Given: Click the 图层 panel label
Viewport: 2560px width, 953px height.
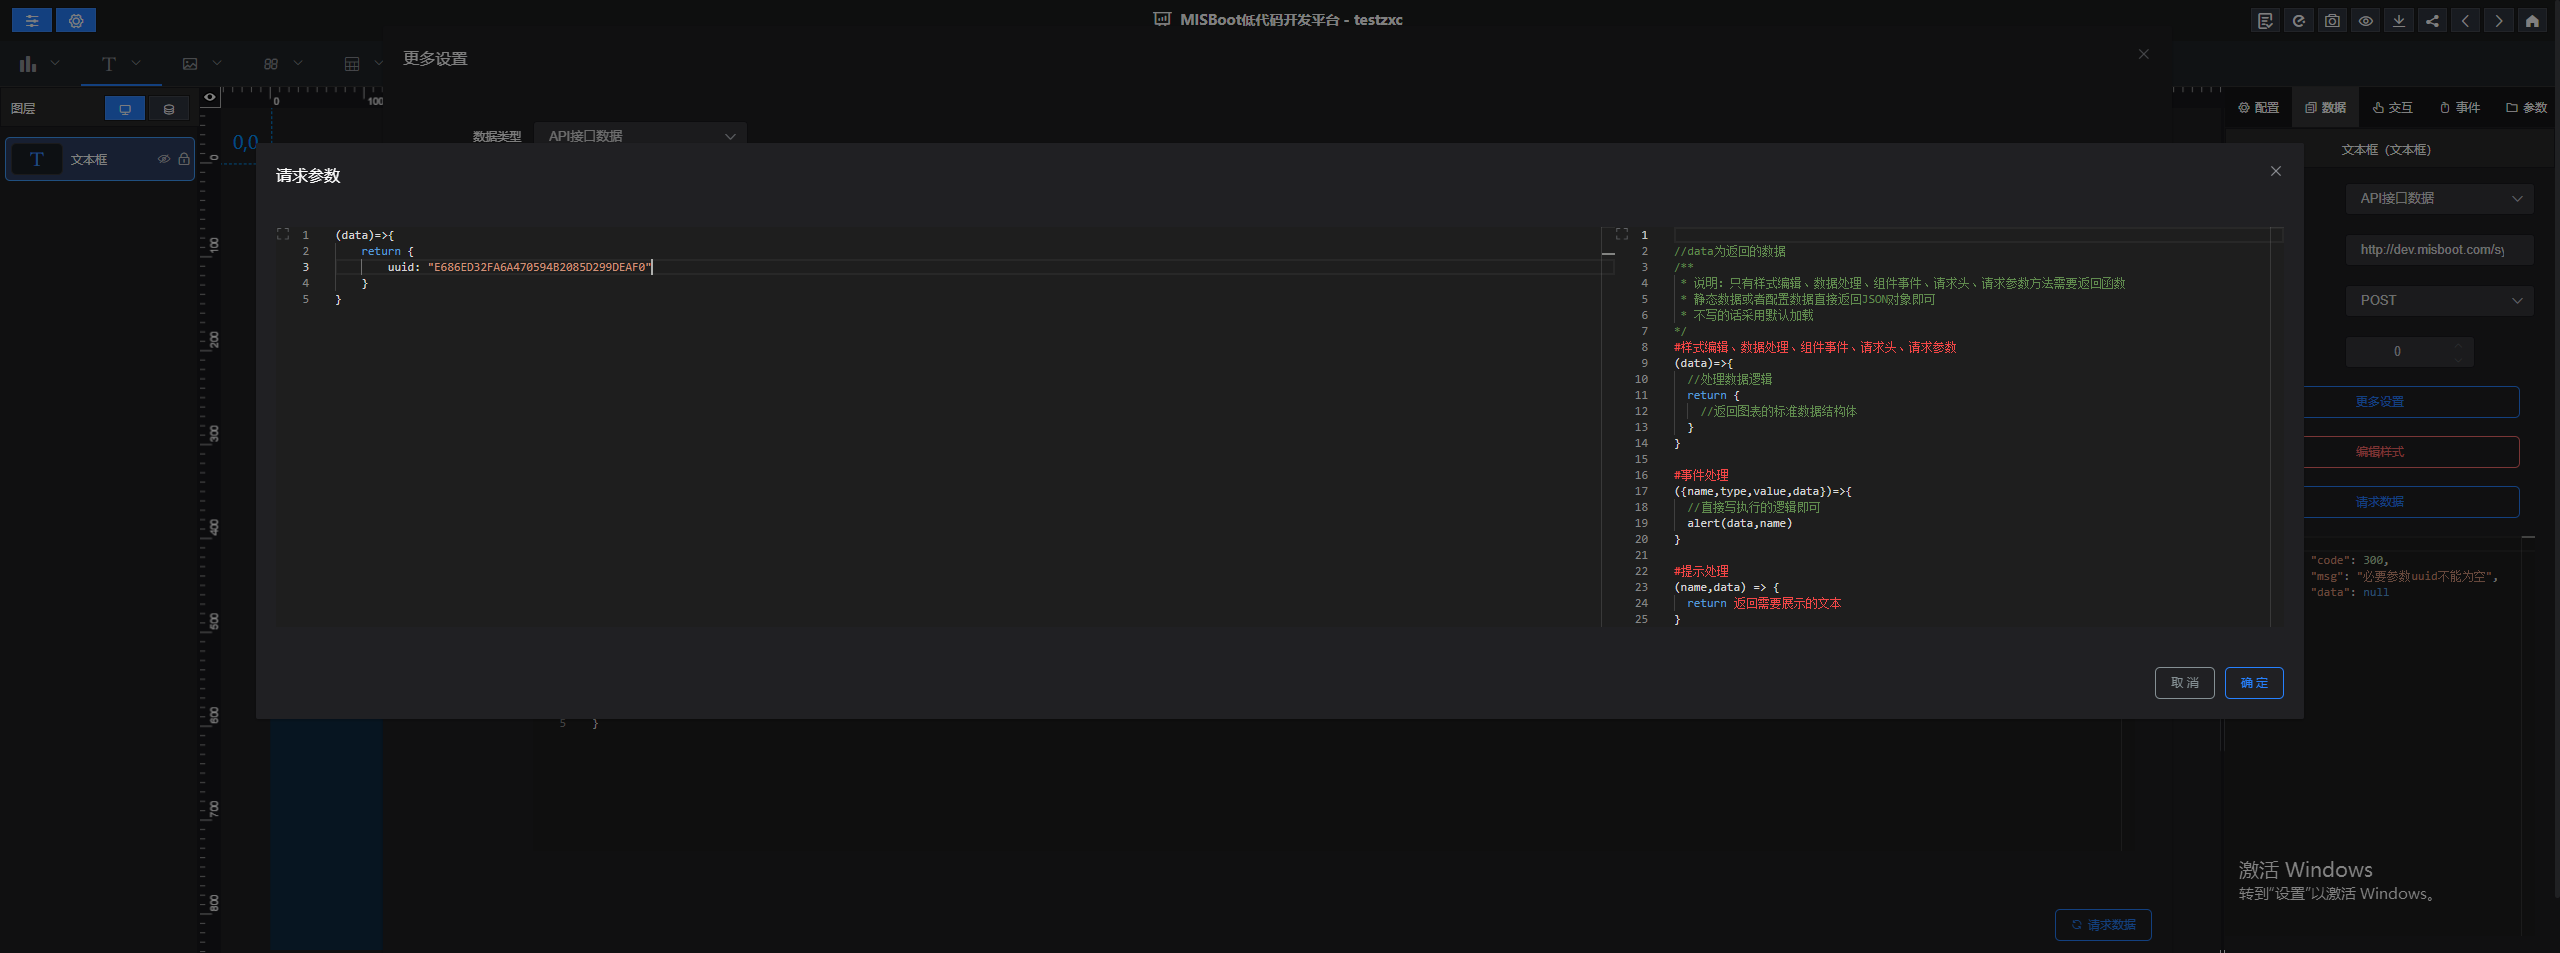Looking at the screenshot, I should click(23, 109).
